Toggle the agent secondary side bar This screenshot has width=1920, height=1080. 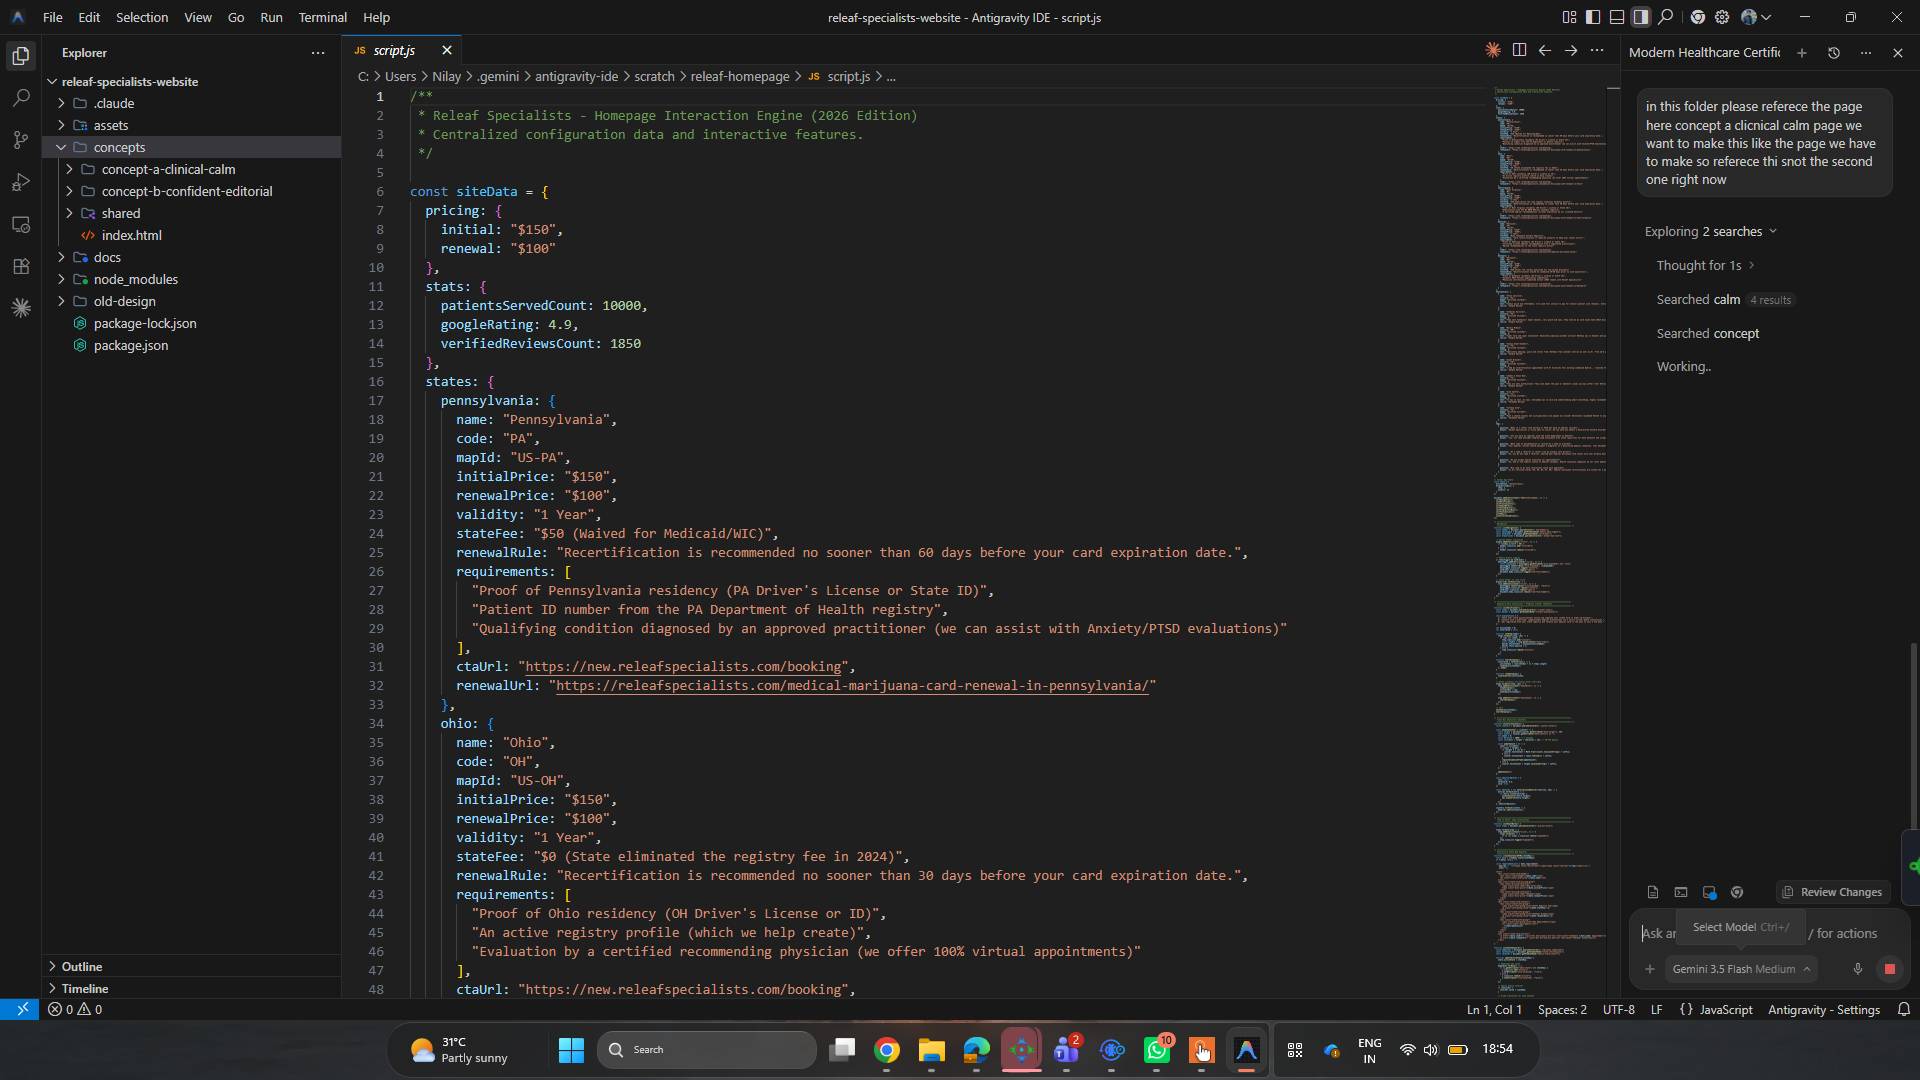(1641, 17)
